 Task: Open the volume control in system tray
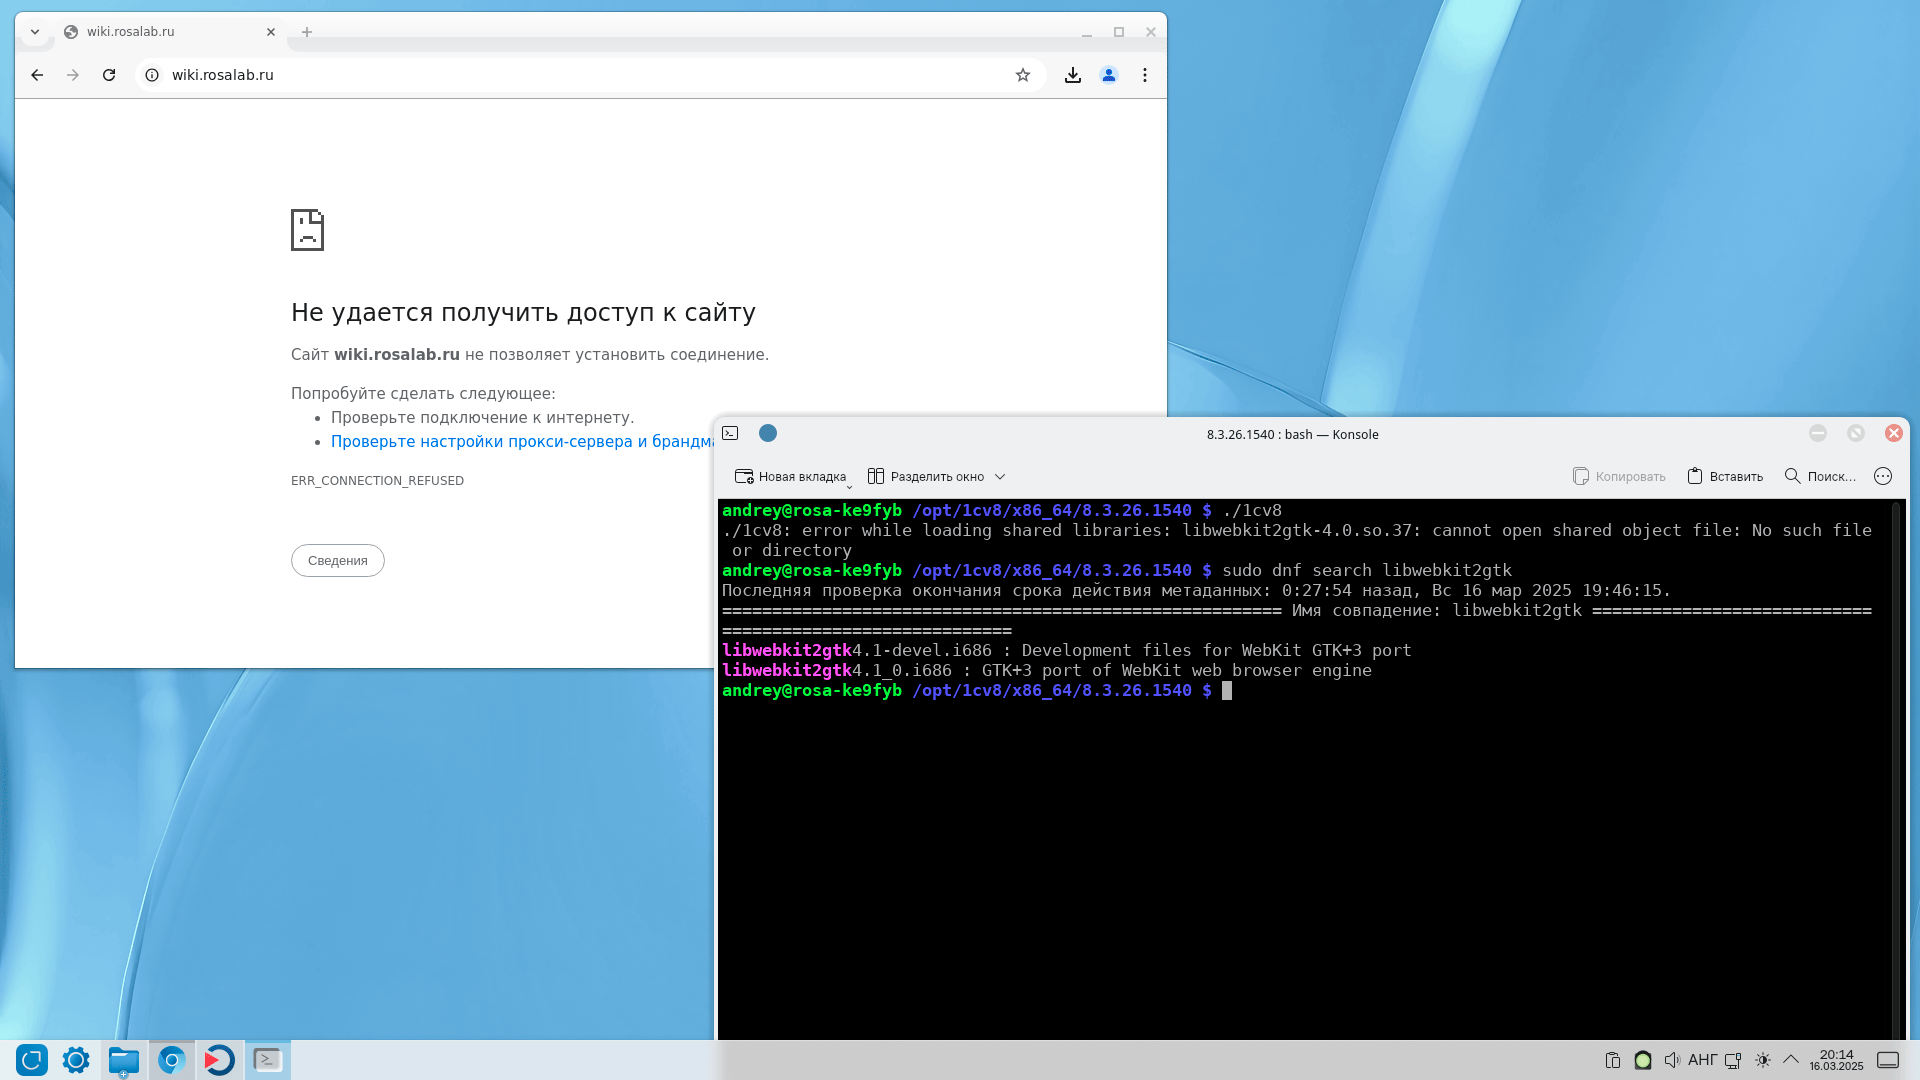click(1672, 1060)
